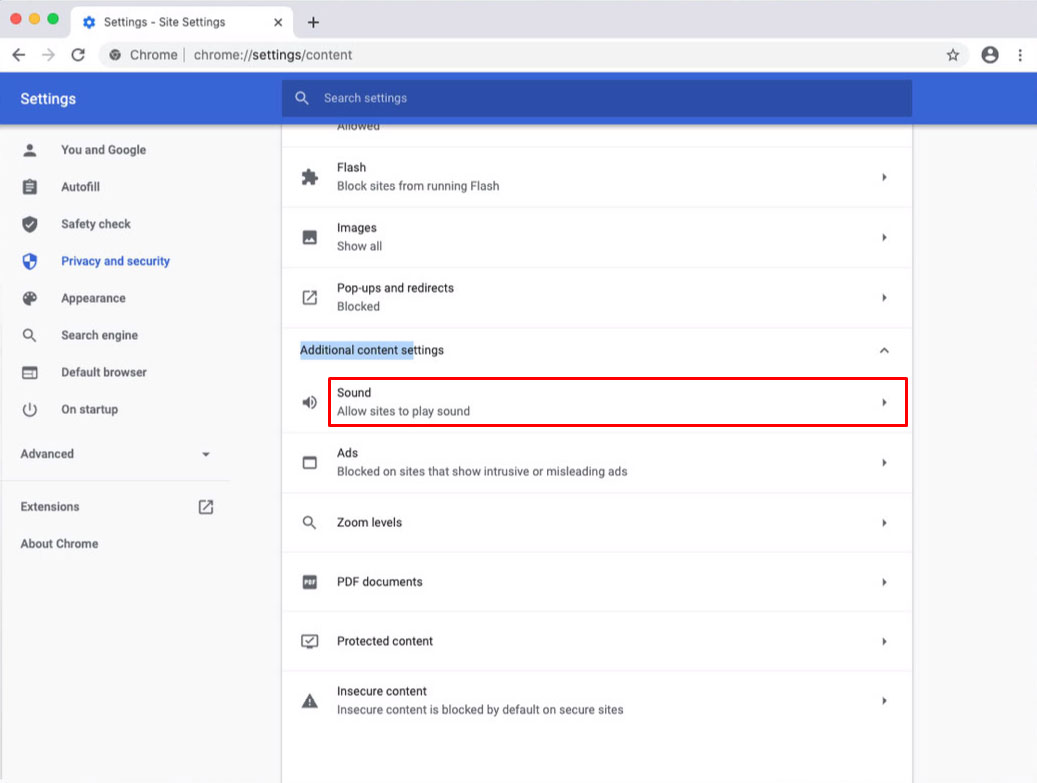Open a new tab with plus icon
The height and width of the screenshot is (783, 1037).
[x=313, y=22]
